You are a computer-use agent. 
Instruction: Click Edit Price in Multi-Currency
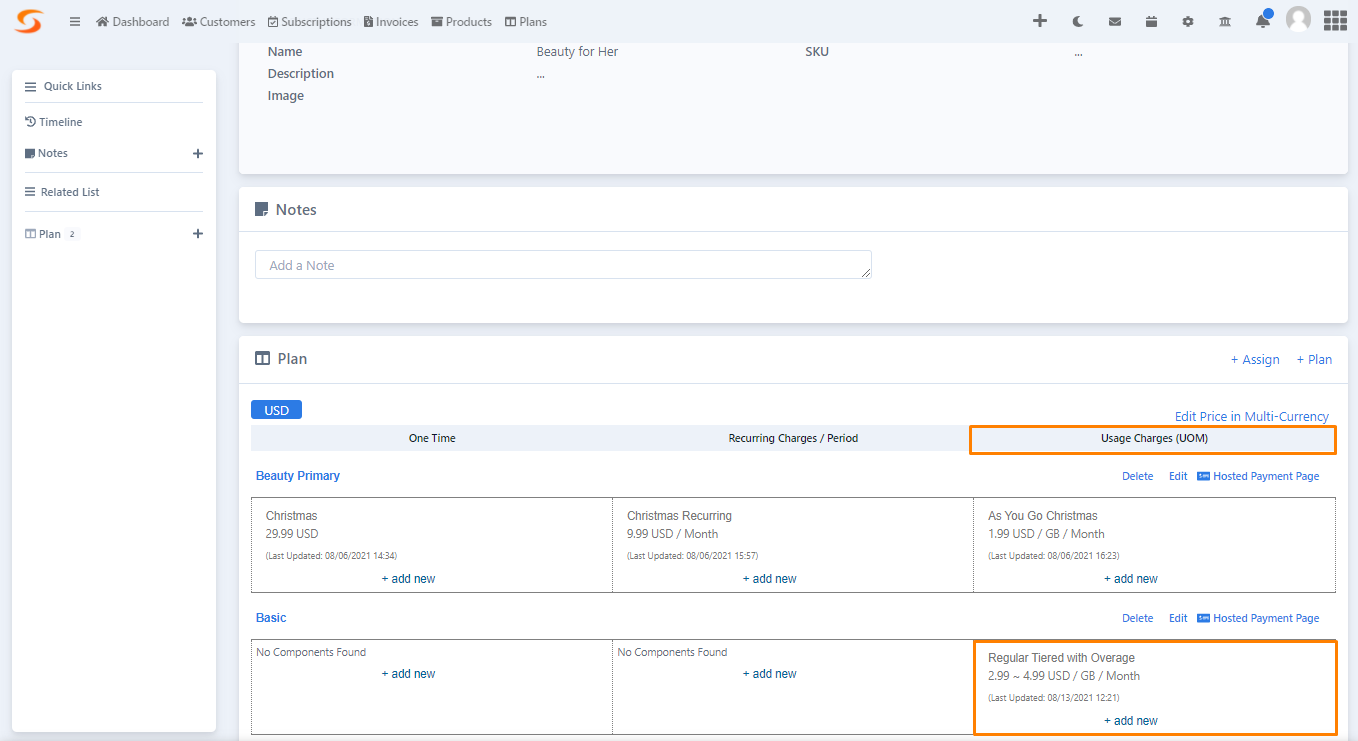click(1251, 416)
